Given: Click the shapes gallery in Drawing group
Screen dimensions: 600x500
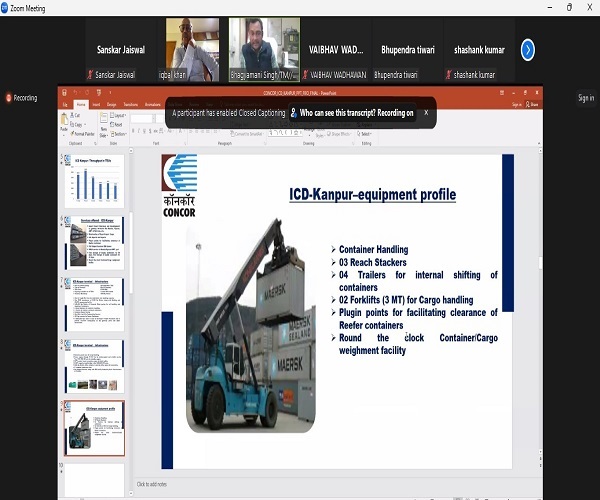Looking at the screenshot, I should coord(284,133).
